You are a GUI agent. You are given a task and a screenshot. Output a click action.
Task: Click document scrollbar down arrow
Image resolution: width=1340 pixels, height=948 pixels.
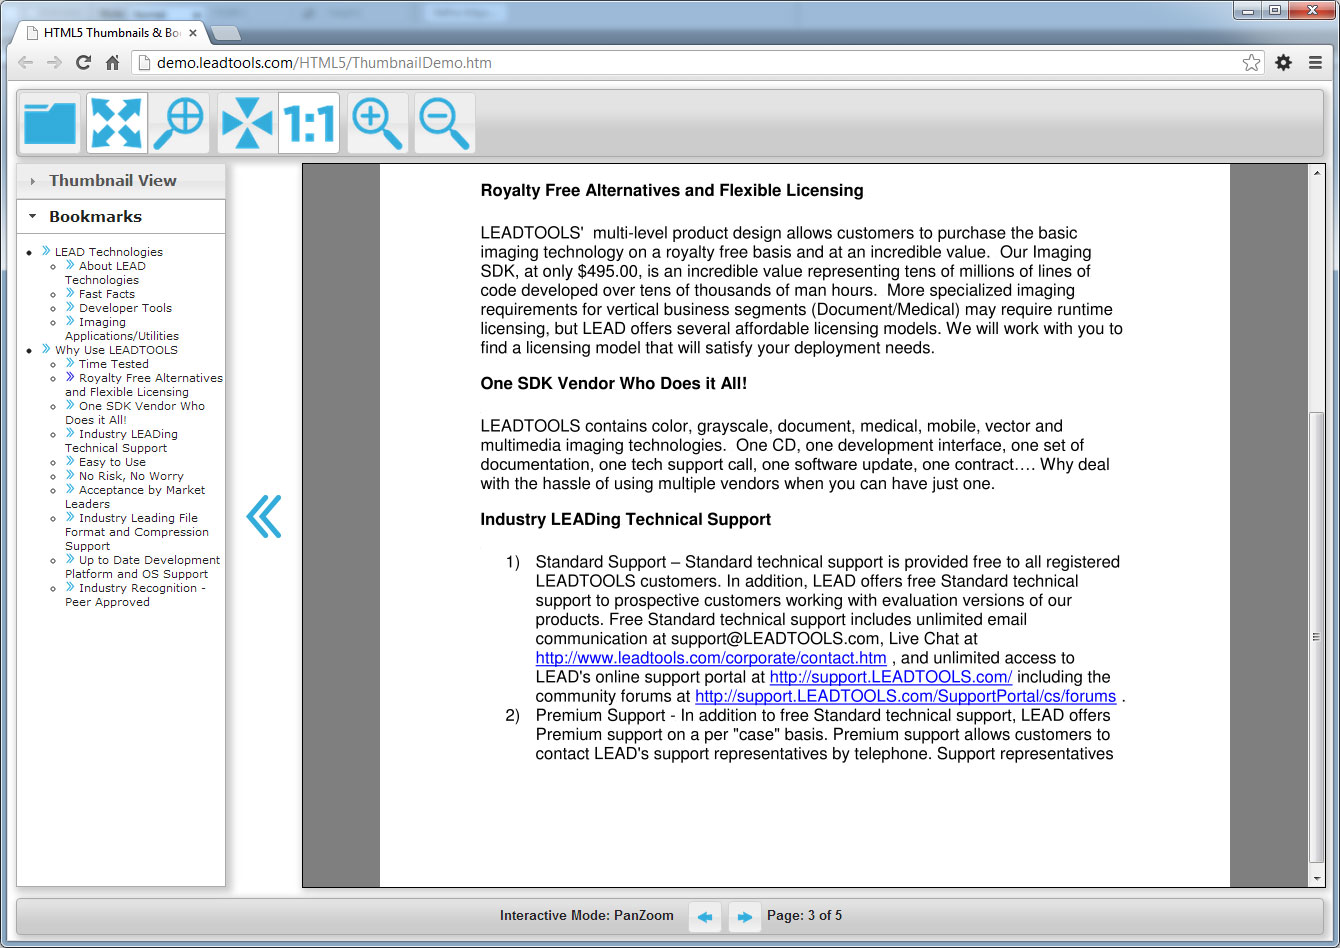click(x=1316, y=878)
